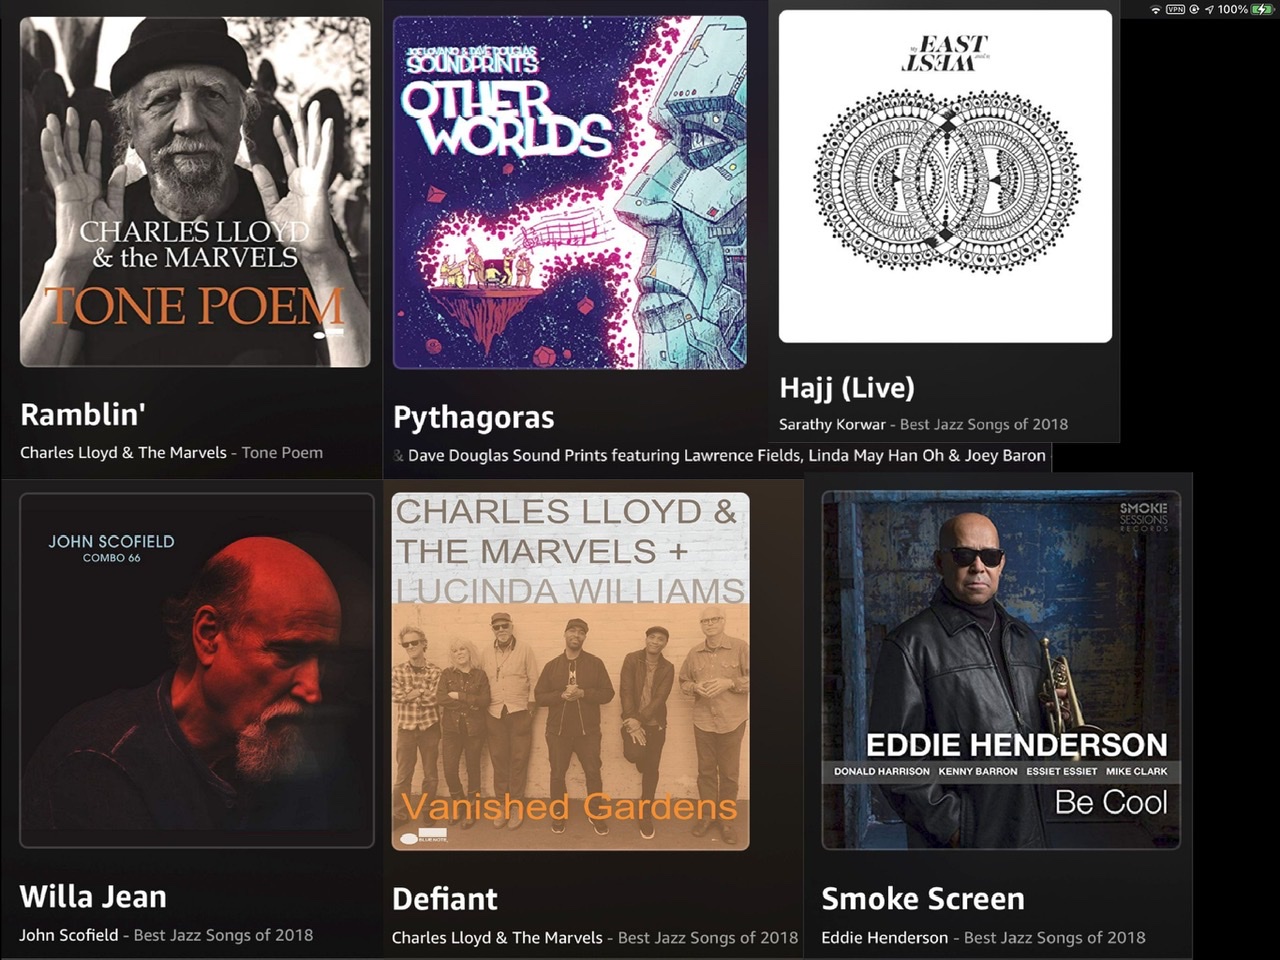Open Eddie Henderson artist link

coord(885,938)
